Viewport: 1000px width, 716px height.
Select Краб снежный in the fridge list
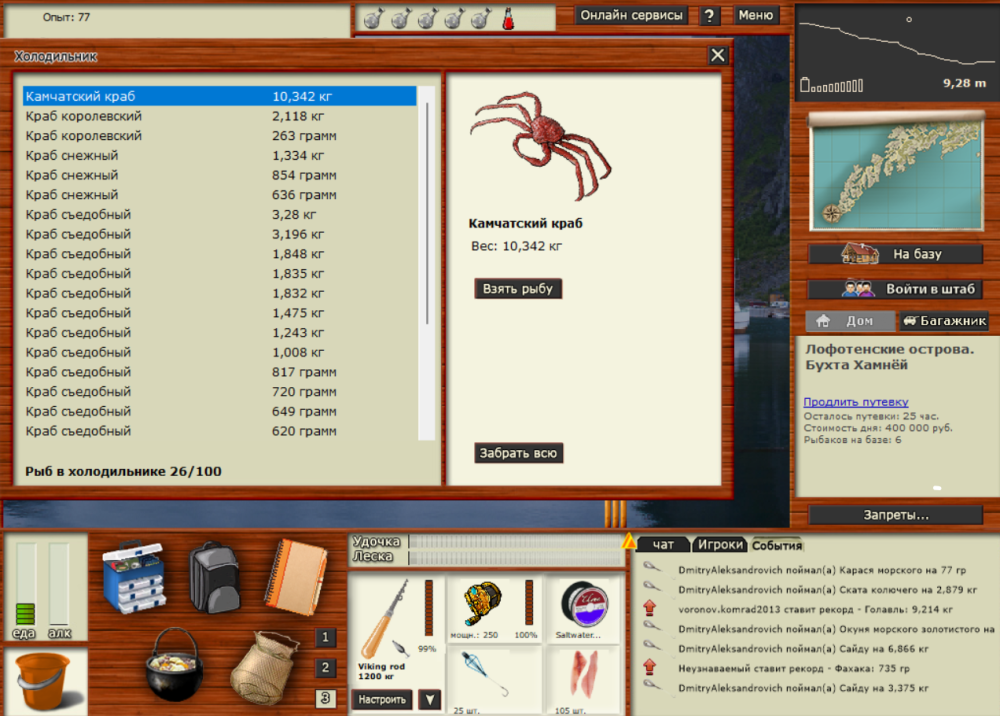(100, 155)
